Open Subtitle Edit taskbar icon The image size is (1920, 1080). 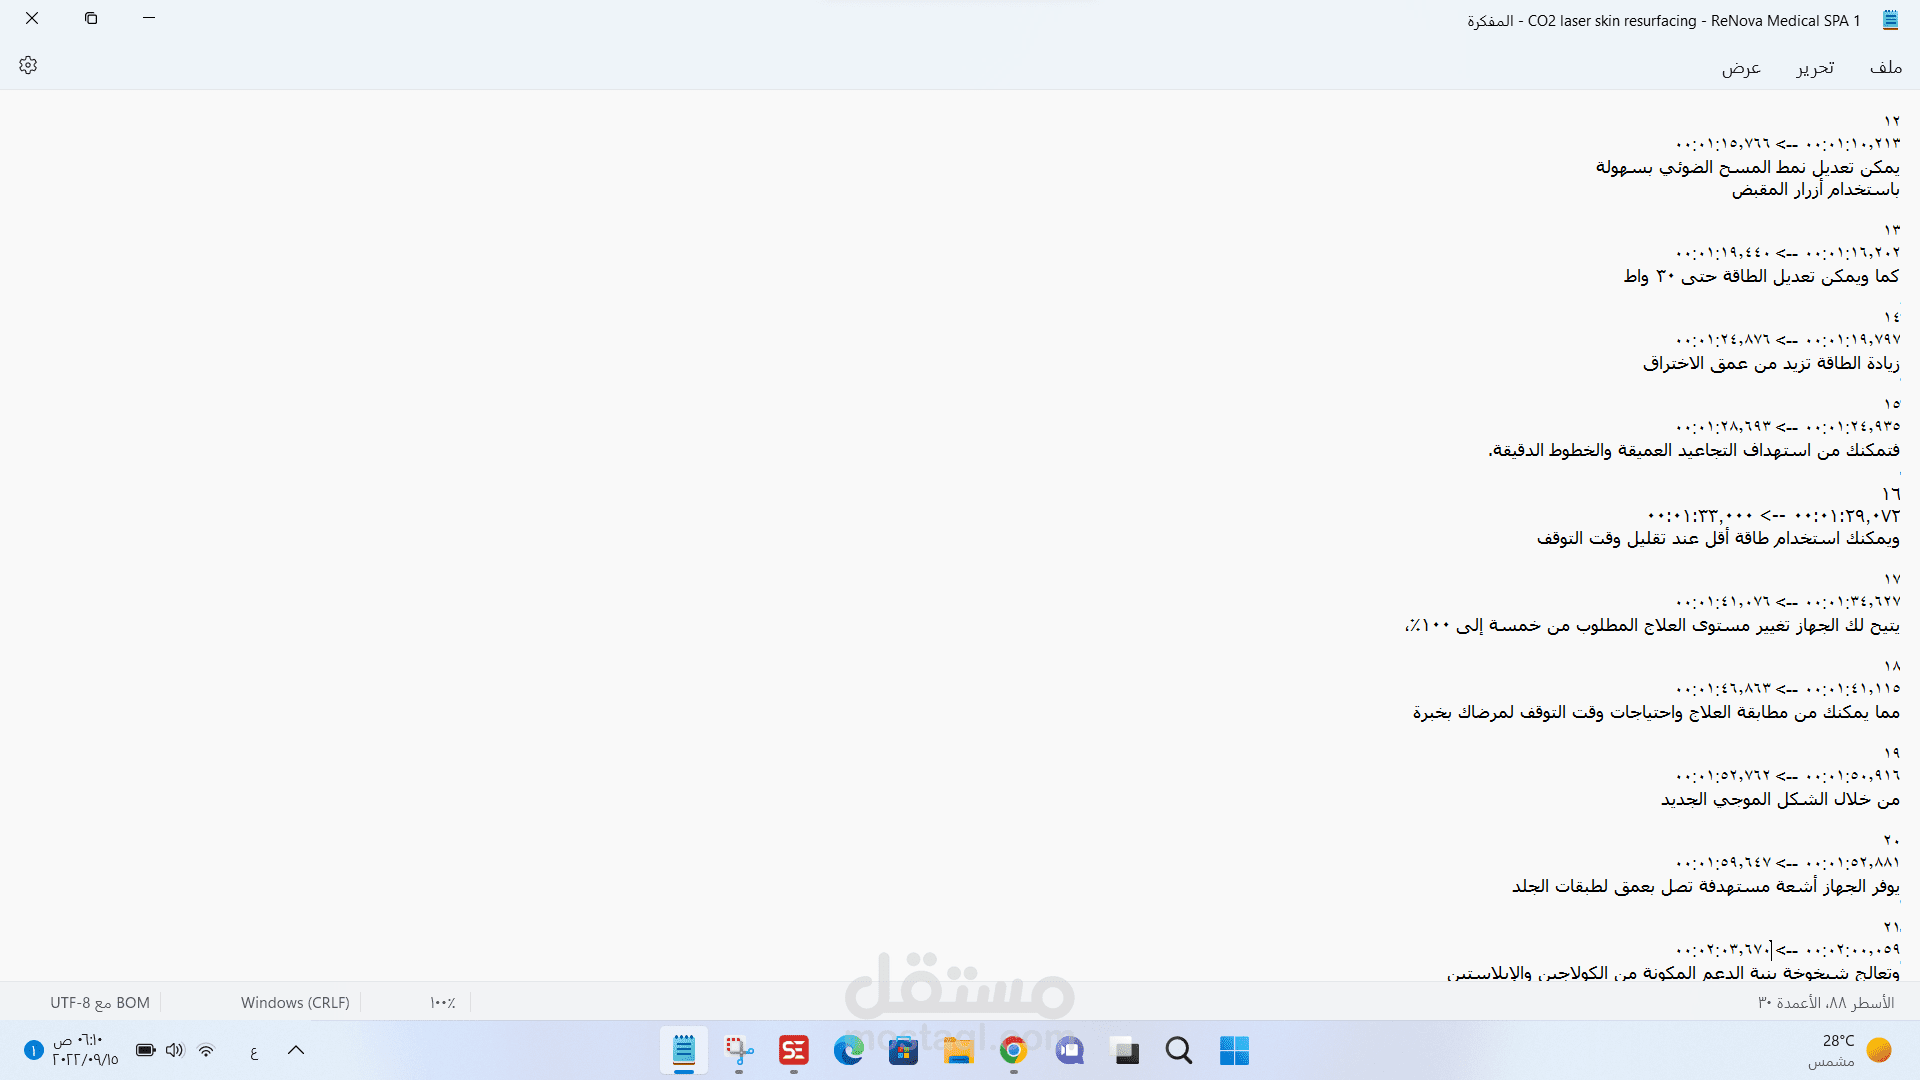(x=794, y=1050)
